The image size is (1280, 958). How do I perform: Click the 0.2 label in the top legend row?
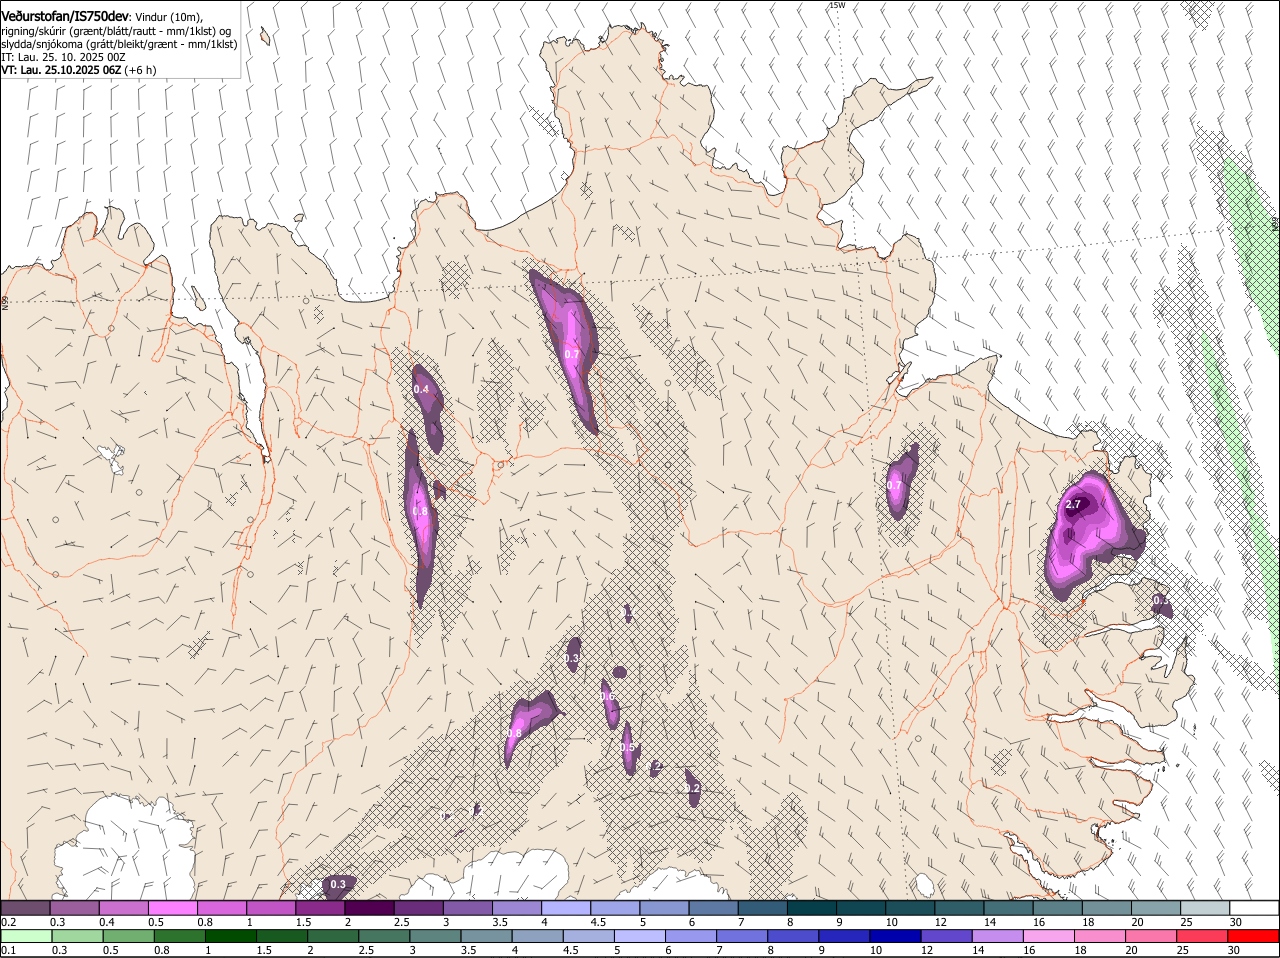[8, 921]
